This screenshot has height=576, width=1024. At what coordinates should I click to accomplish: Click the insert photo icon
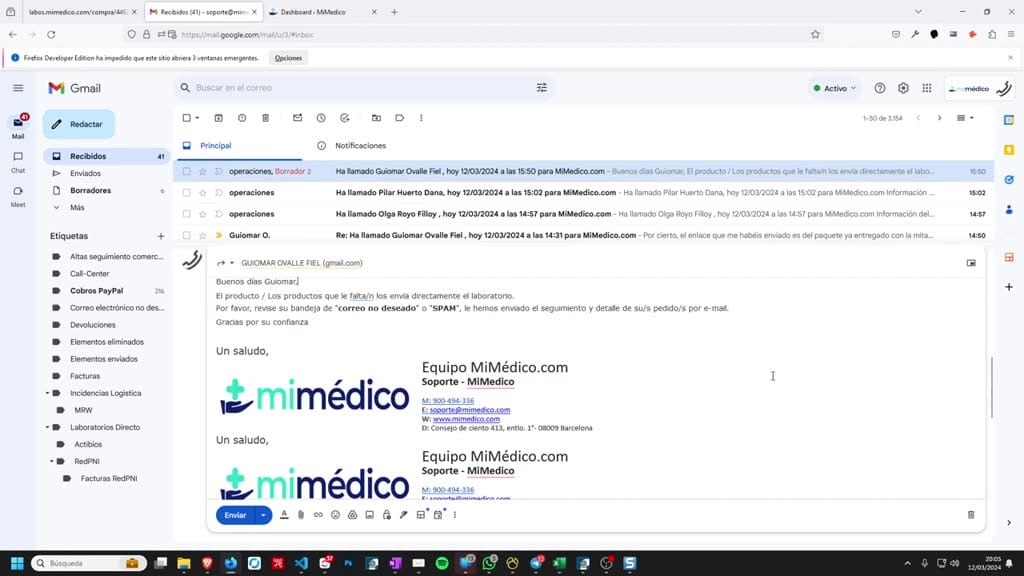pyautogui.click(x=370, y=515)
